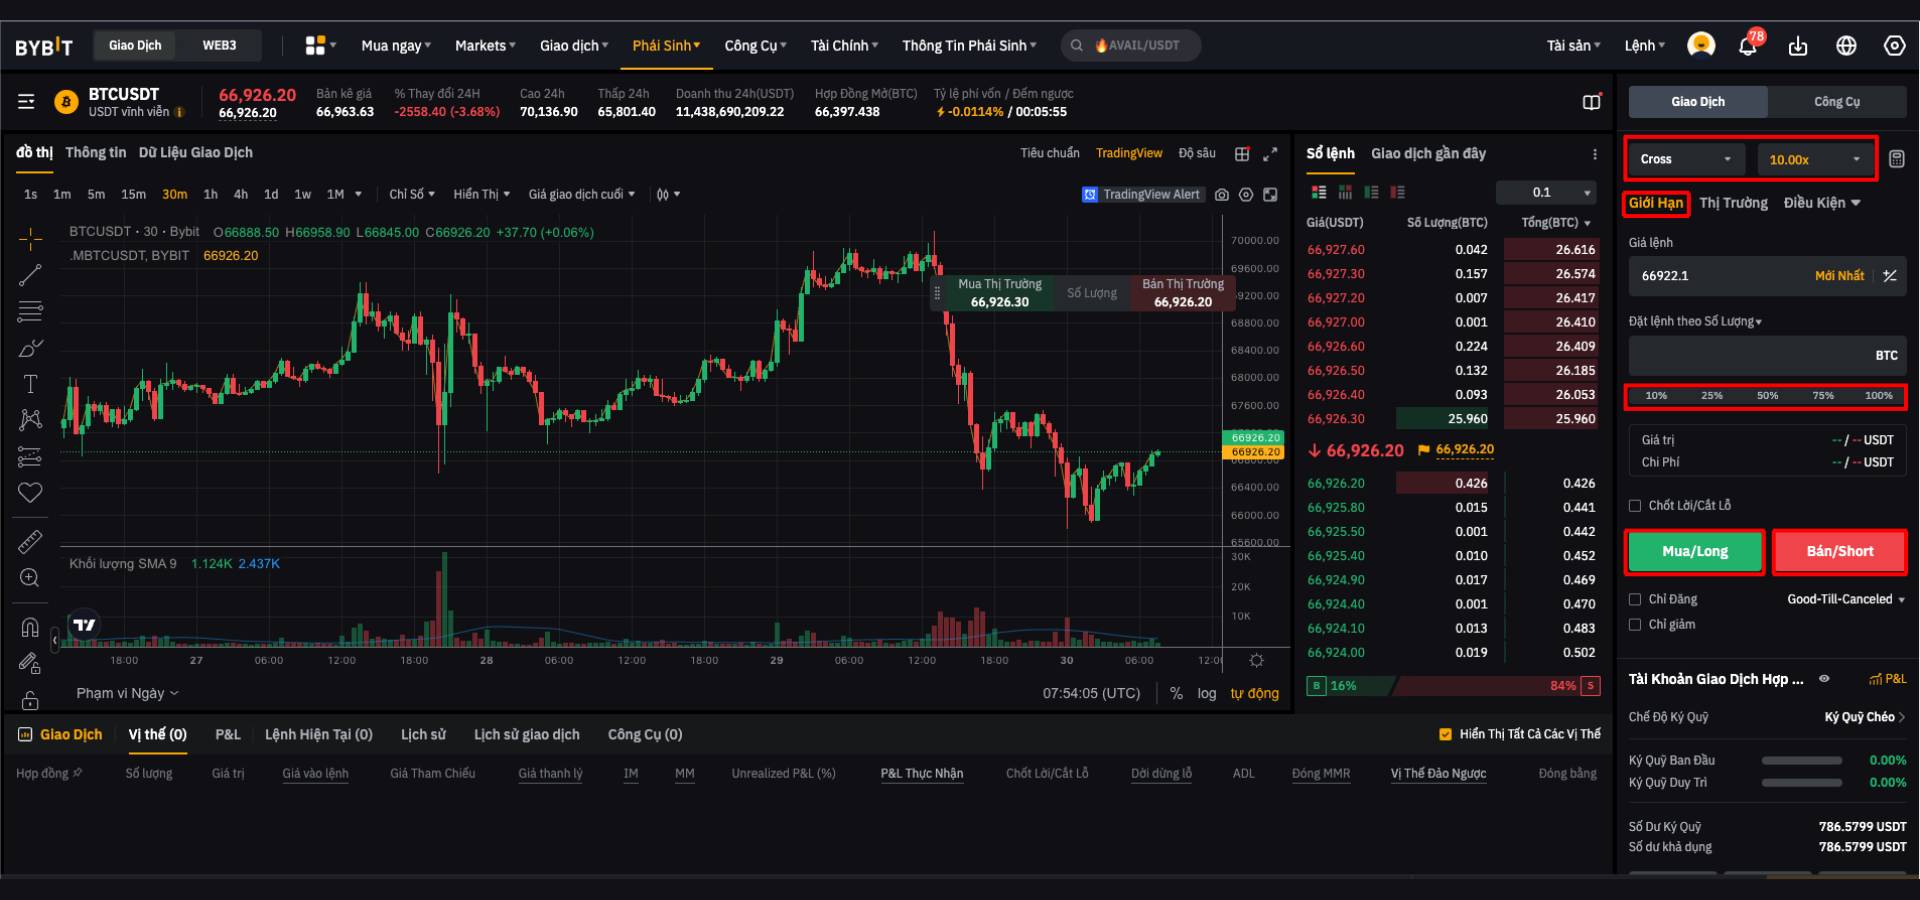Viewport: 1920px width, 900px height.
Task: Open chart axis settings gear icon
Action: (1256, 660)
